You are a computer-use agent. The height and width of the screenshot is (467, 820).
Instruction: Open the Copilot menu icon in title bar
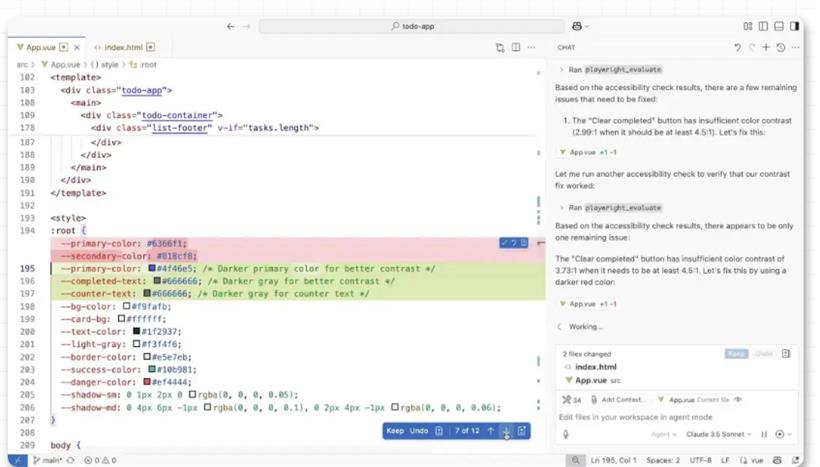[x=577, y=26]
